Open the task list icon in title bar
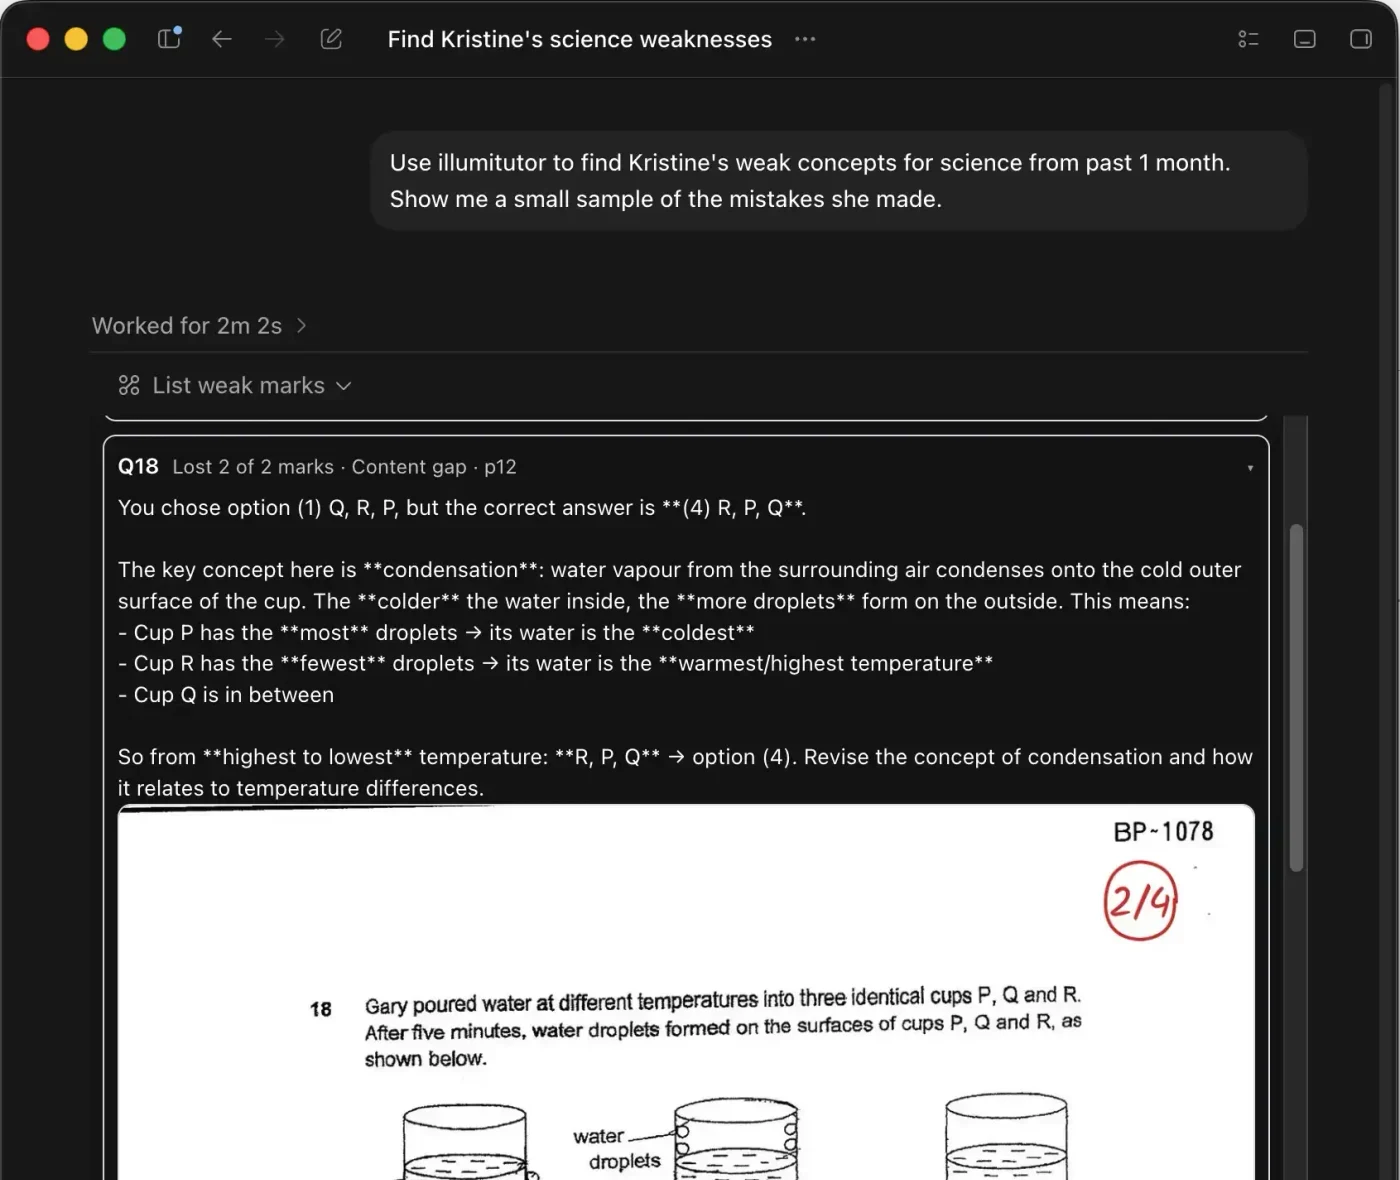Viewport: 1400px width, 1180px height. coord(1248,39)
